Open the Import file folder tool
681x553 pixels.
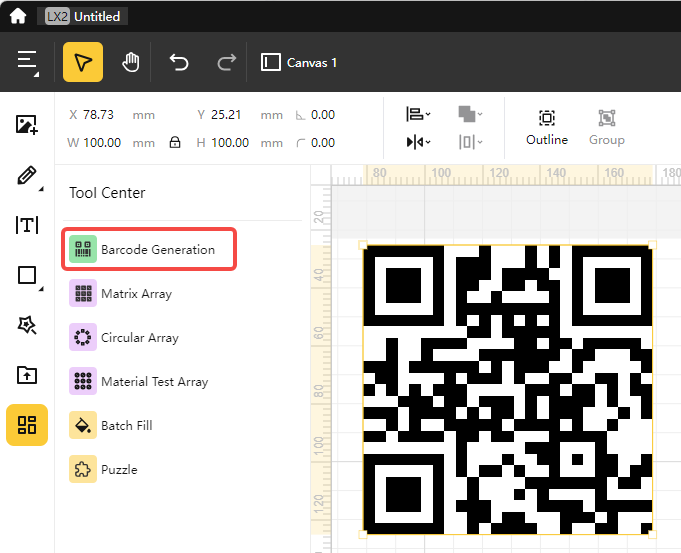click(x=27, y=375)
